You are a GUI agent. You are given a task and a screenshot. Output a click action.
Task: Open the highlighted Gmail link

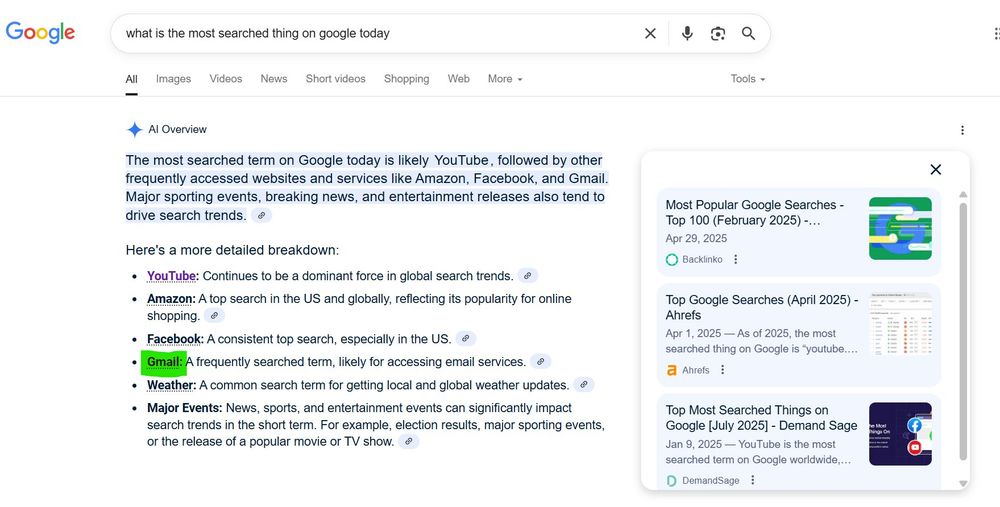(x=163, y=362)
